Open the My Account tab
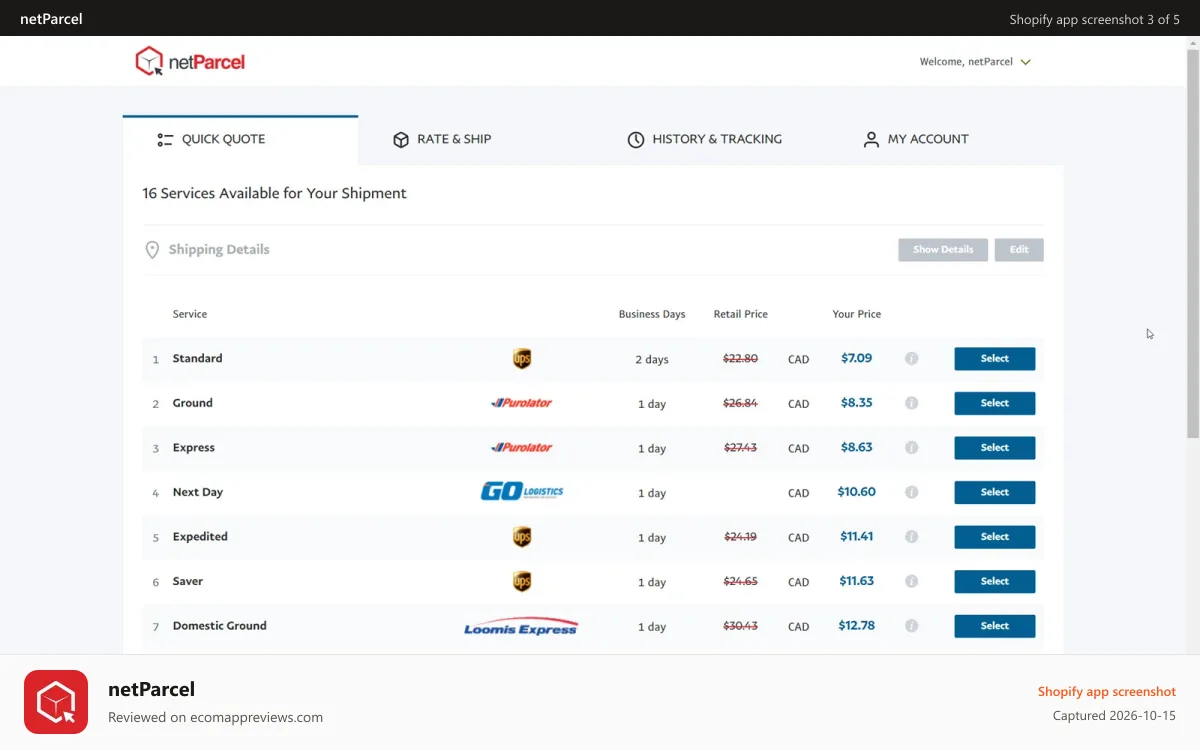The height and width of the screenshot is (750, 1200). point(916,140)
